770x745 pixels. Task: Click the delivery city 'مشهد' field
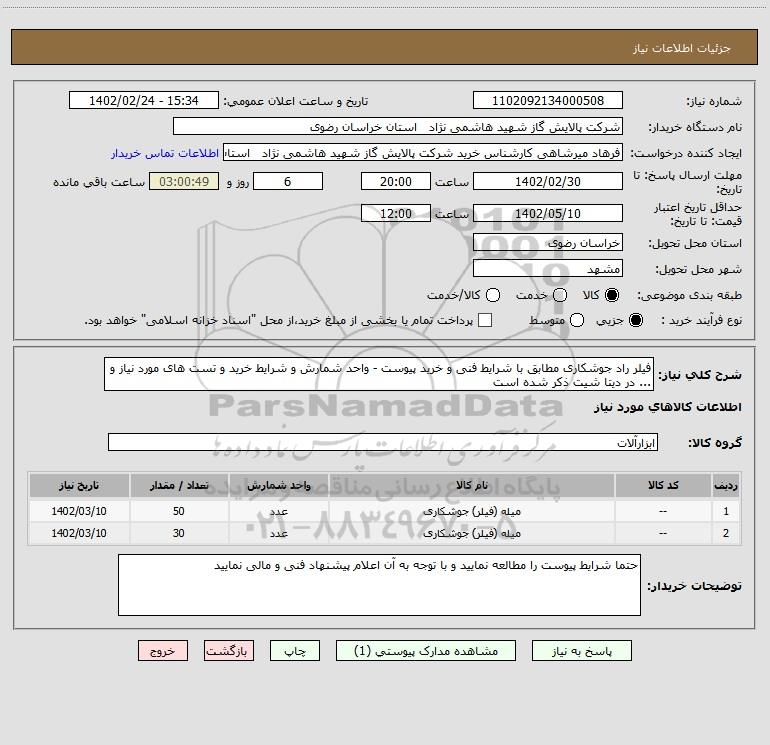546,269
